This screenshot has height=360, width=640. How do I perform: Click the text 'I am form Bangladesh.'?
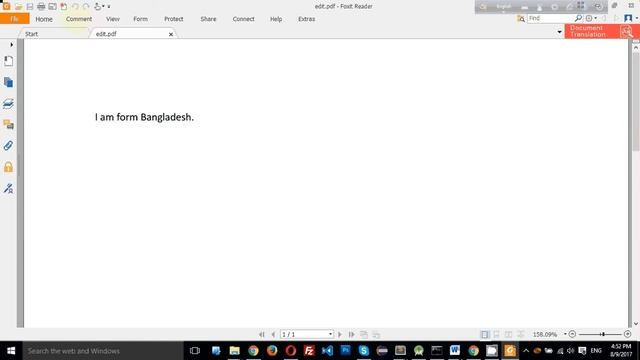[144, 117]
